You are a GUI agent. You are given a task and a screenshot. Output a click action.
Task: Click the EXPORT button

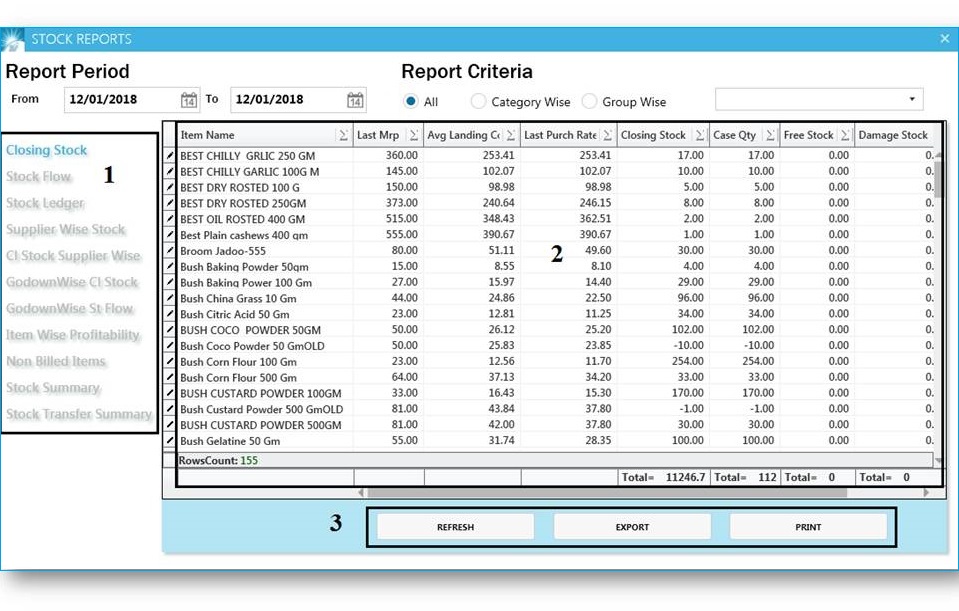point(631,527)
